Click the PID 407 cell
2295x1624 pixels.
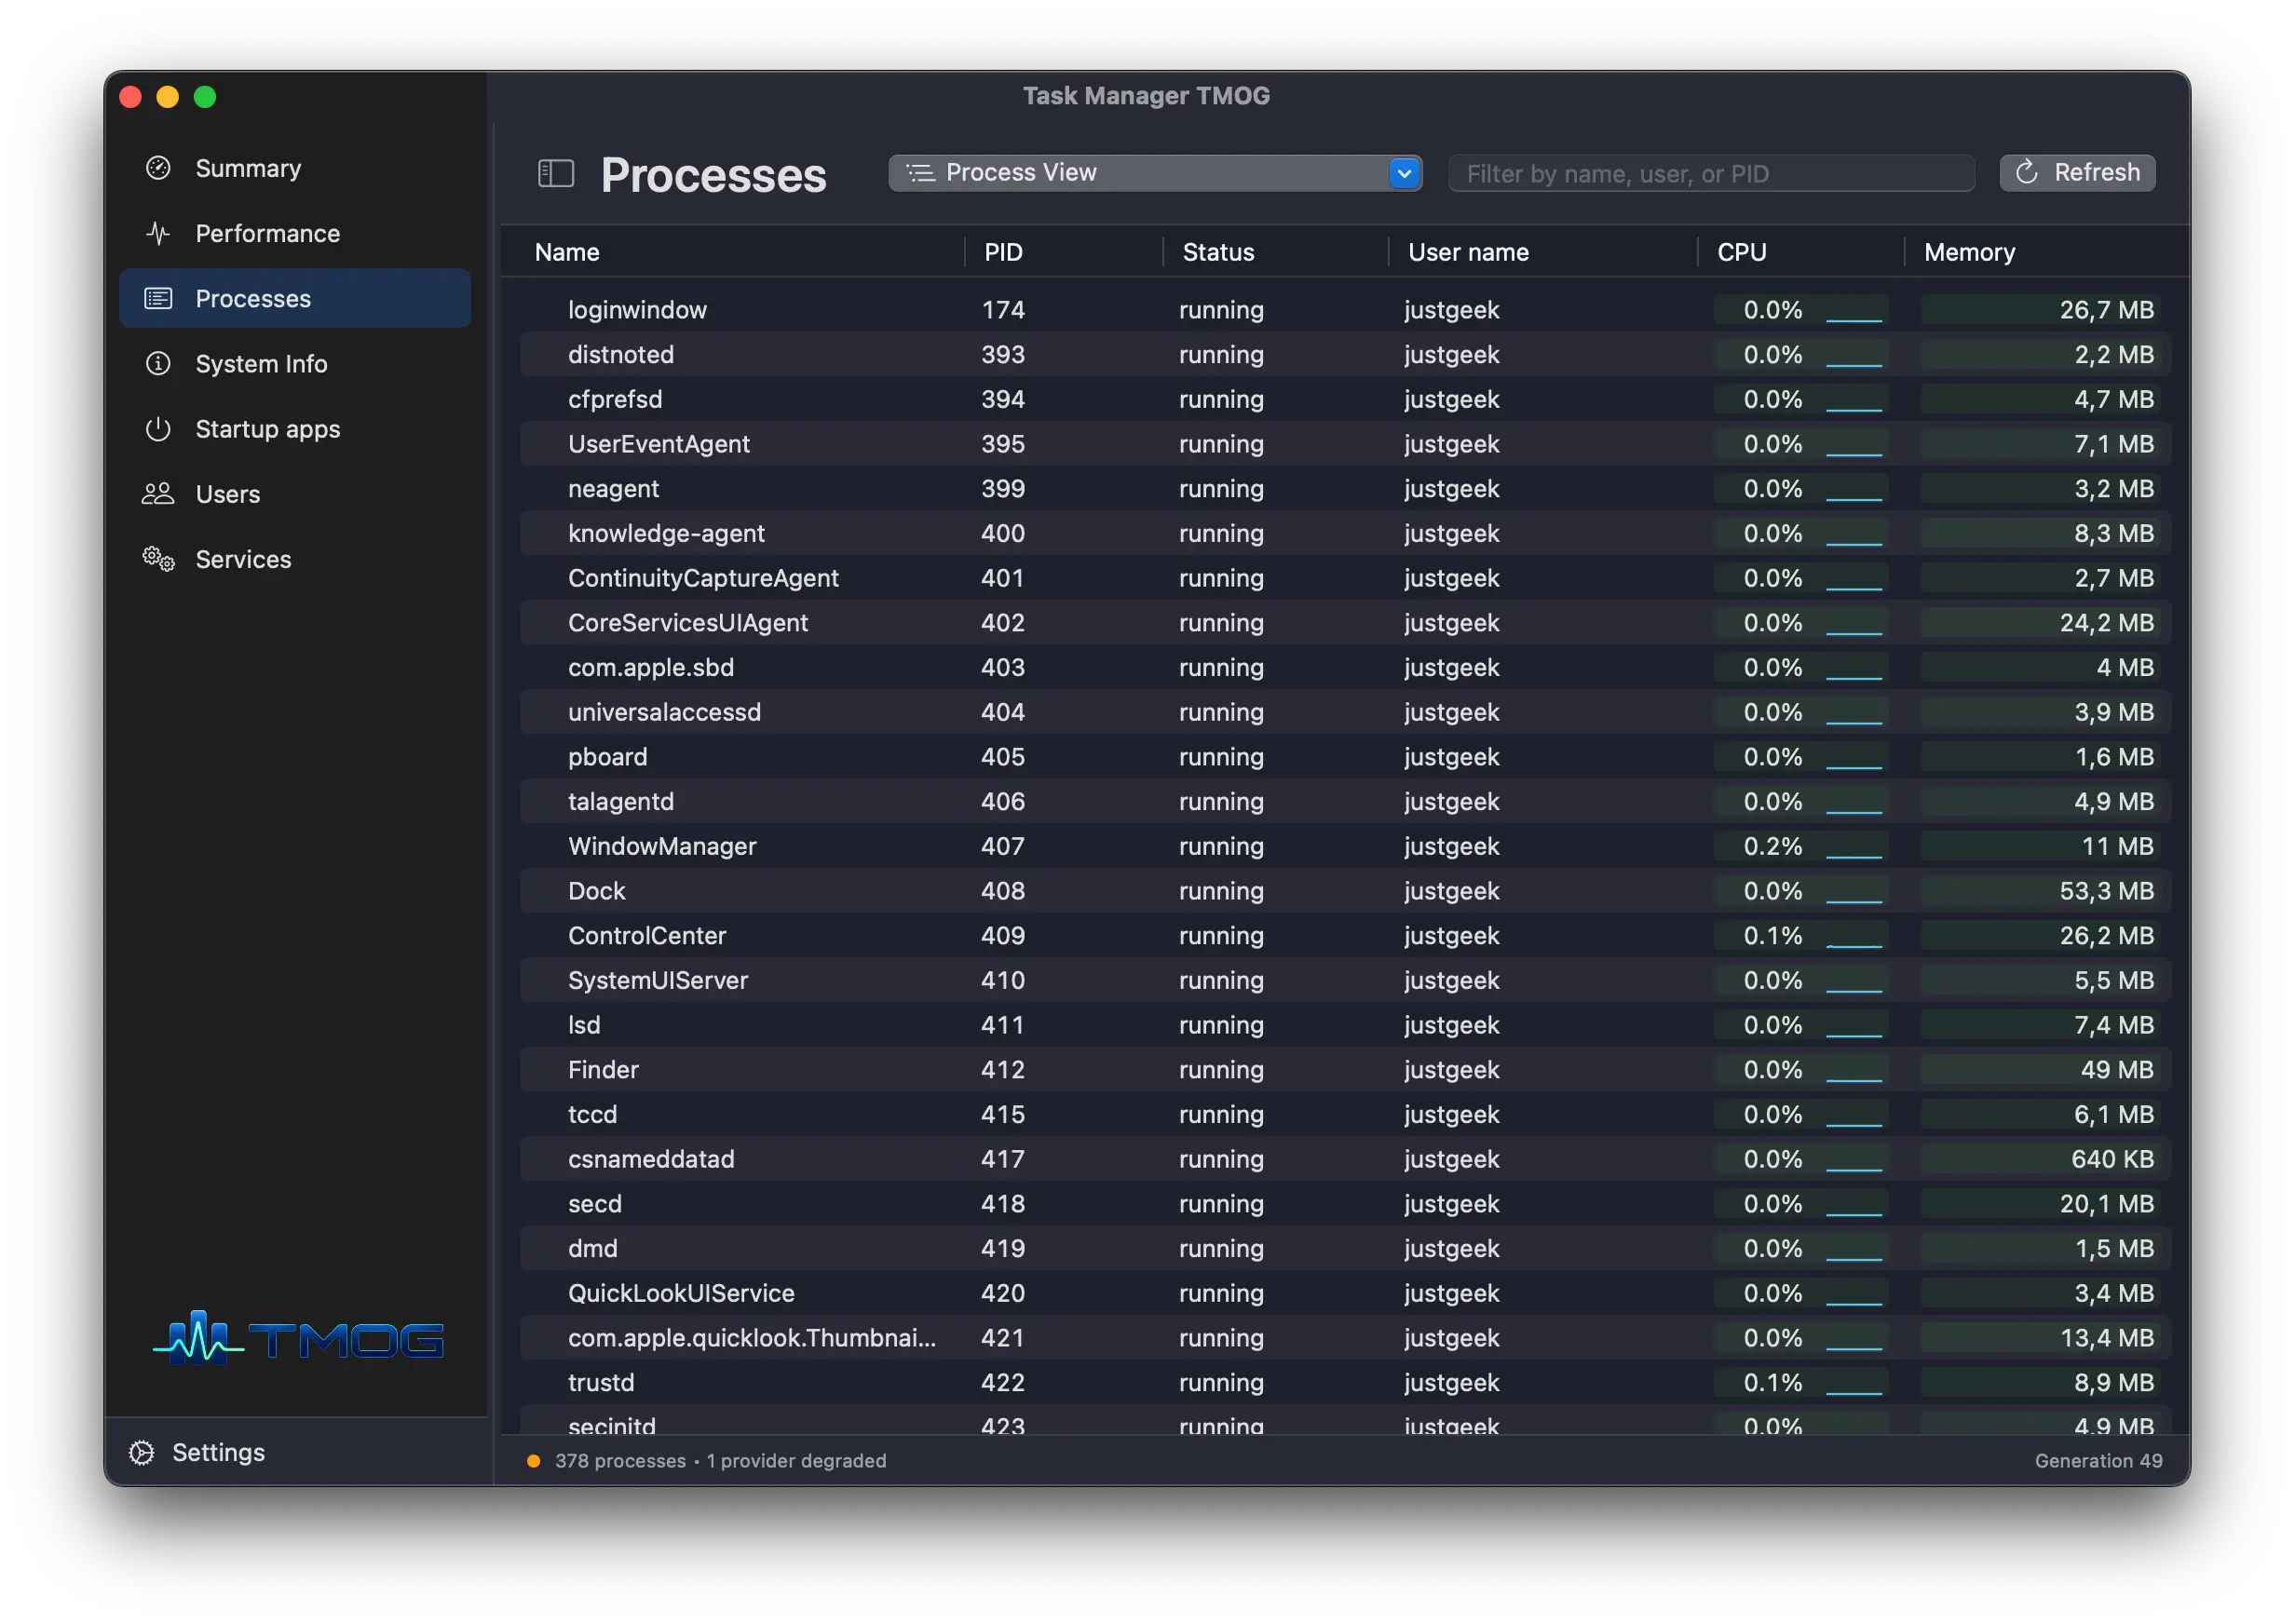[x=1002, y=846]
